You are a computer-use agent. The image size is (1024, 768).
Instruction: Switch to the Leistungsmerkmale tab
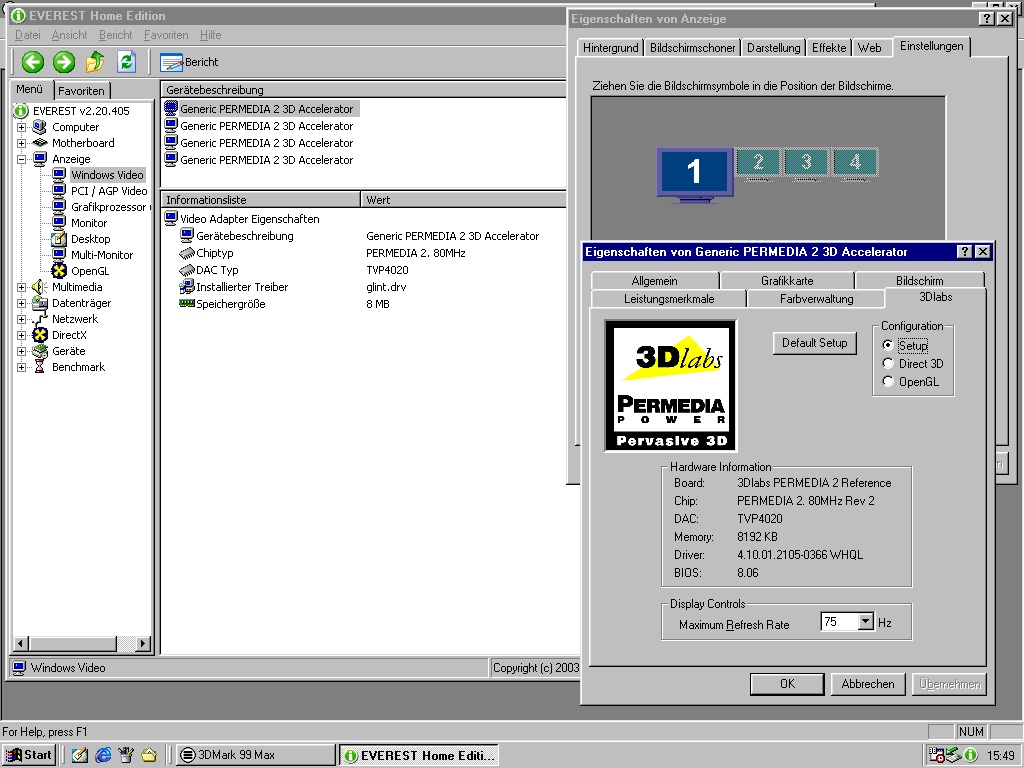point(669,299)
